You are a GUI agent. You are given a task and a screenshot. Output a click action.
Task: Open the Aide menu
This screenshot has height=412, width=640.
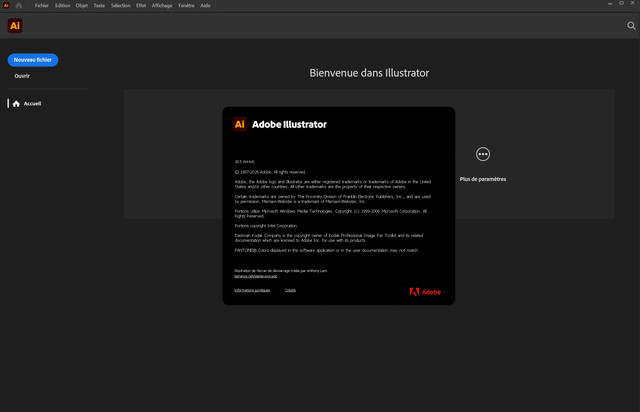205,5
